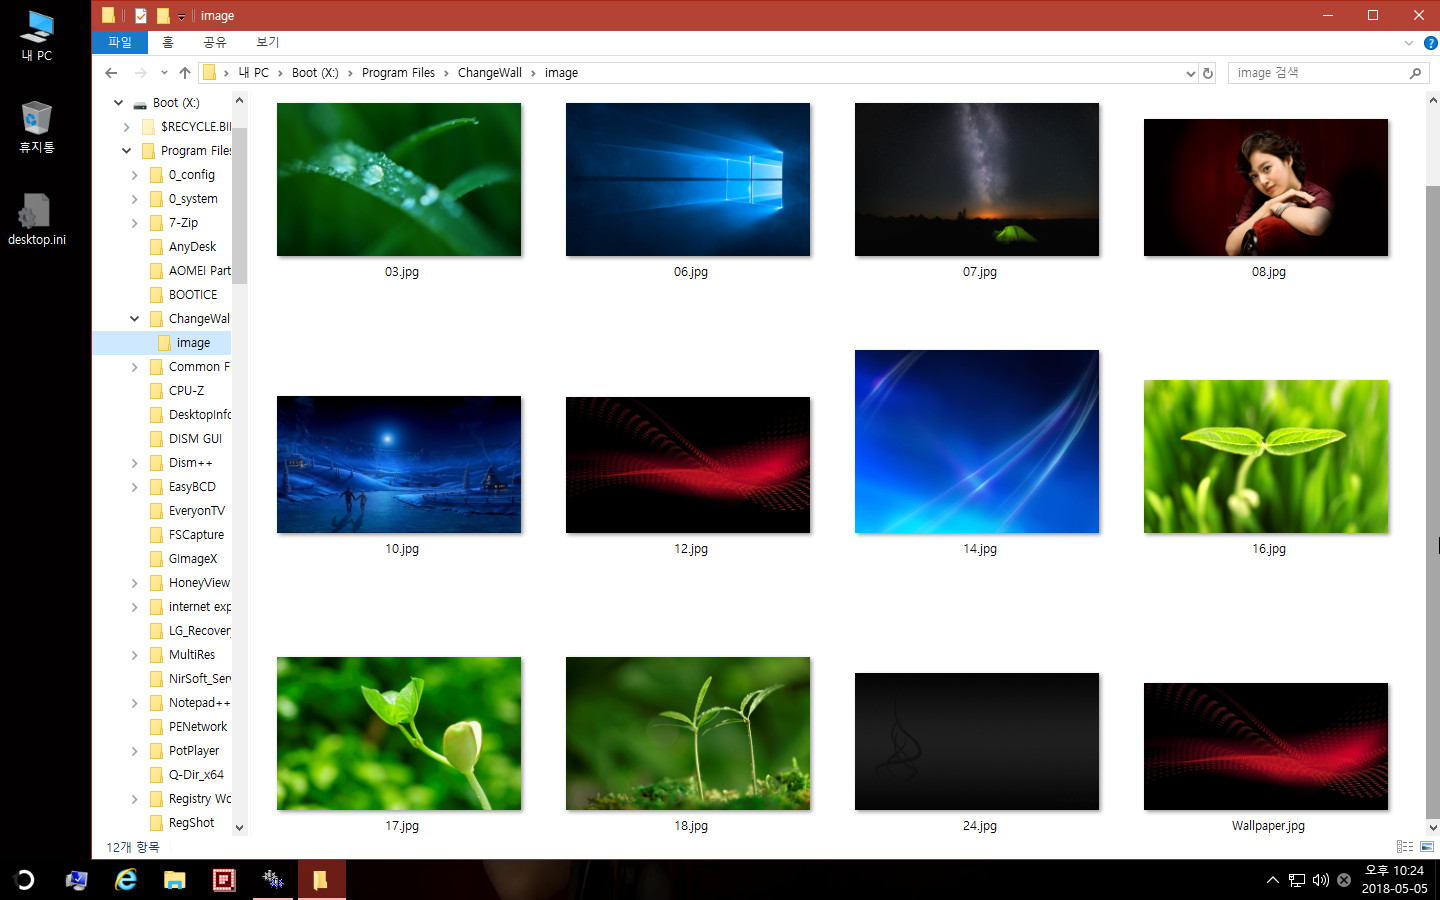Expand the $RECYCLE.BIN tree node
This screenshot has height=900, width=1440.
coord(126,127)
